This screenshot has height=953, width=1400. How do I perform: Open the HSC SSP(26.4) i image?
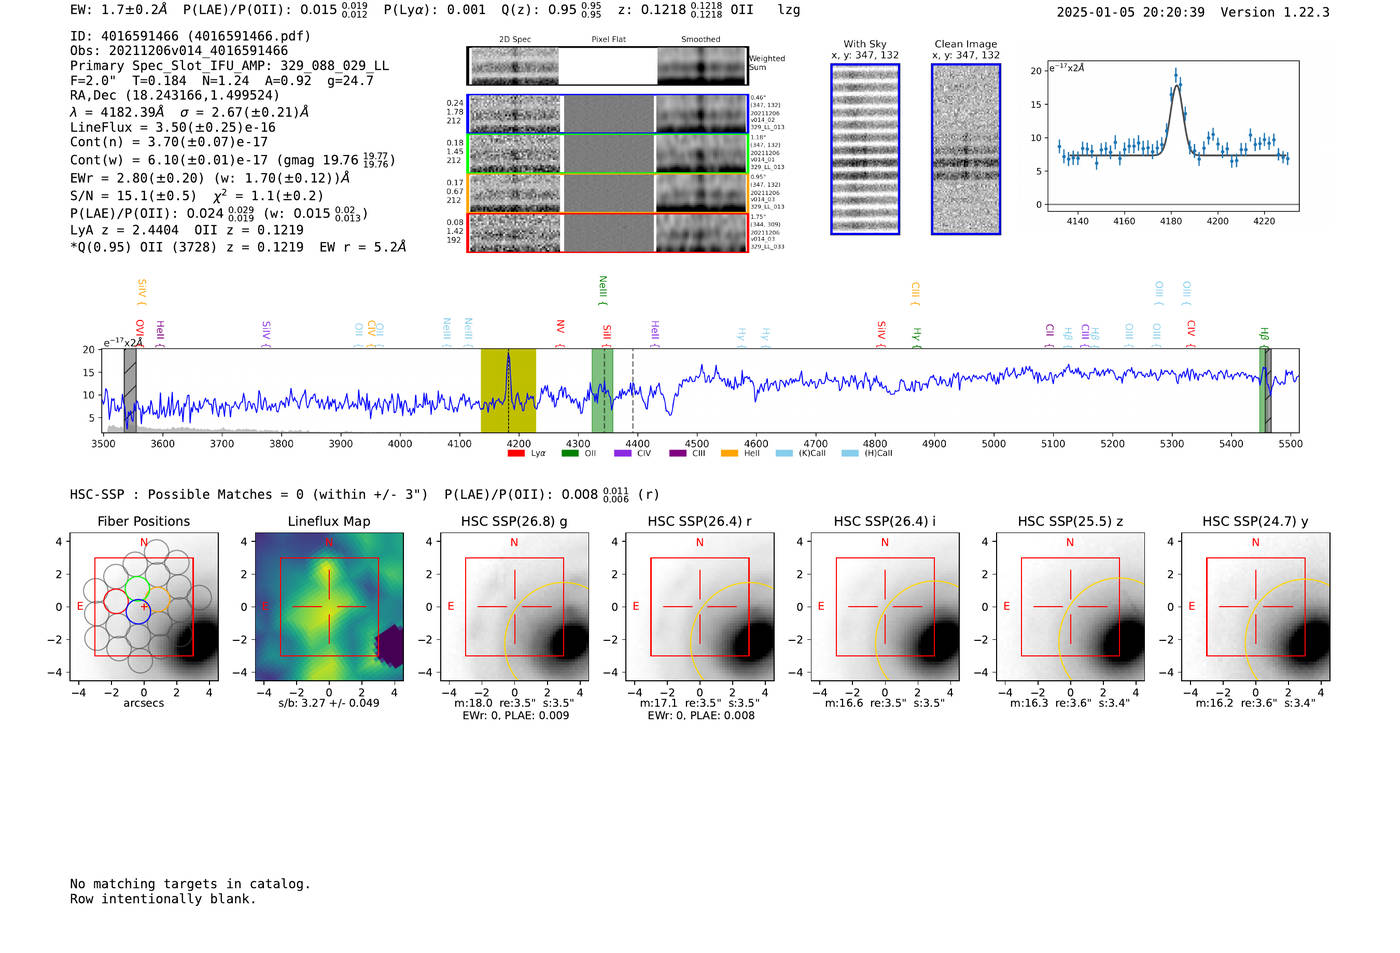pos(885,607)
